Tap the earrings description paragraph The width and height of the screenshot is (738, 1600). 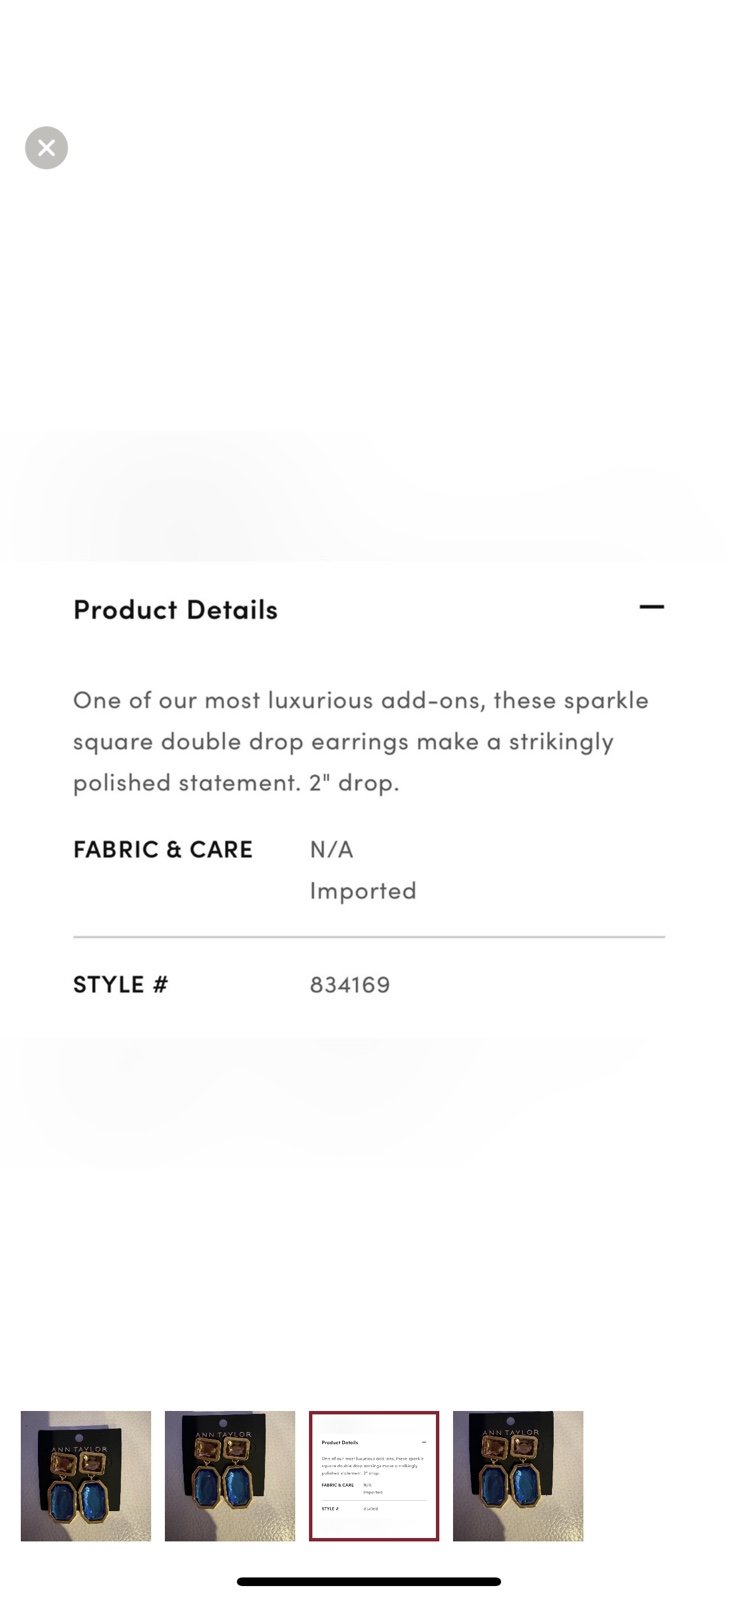[361, 741]
